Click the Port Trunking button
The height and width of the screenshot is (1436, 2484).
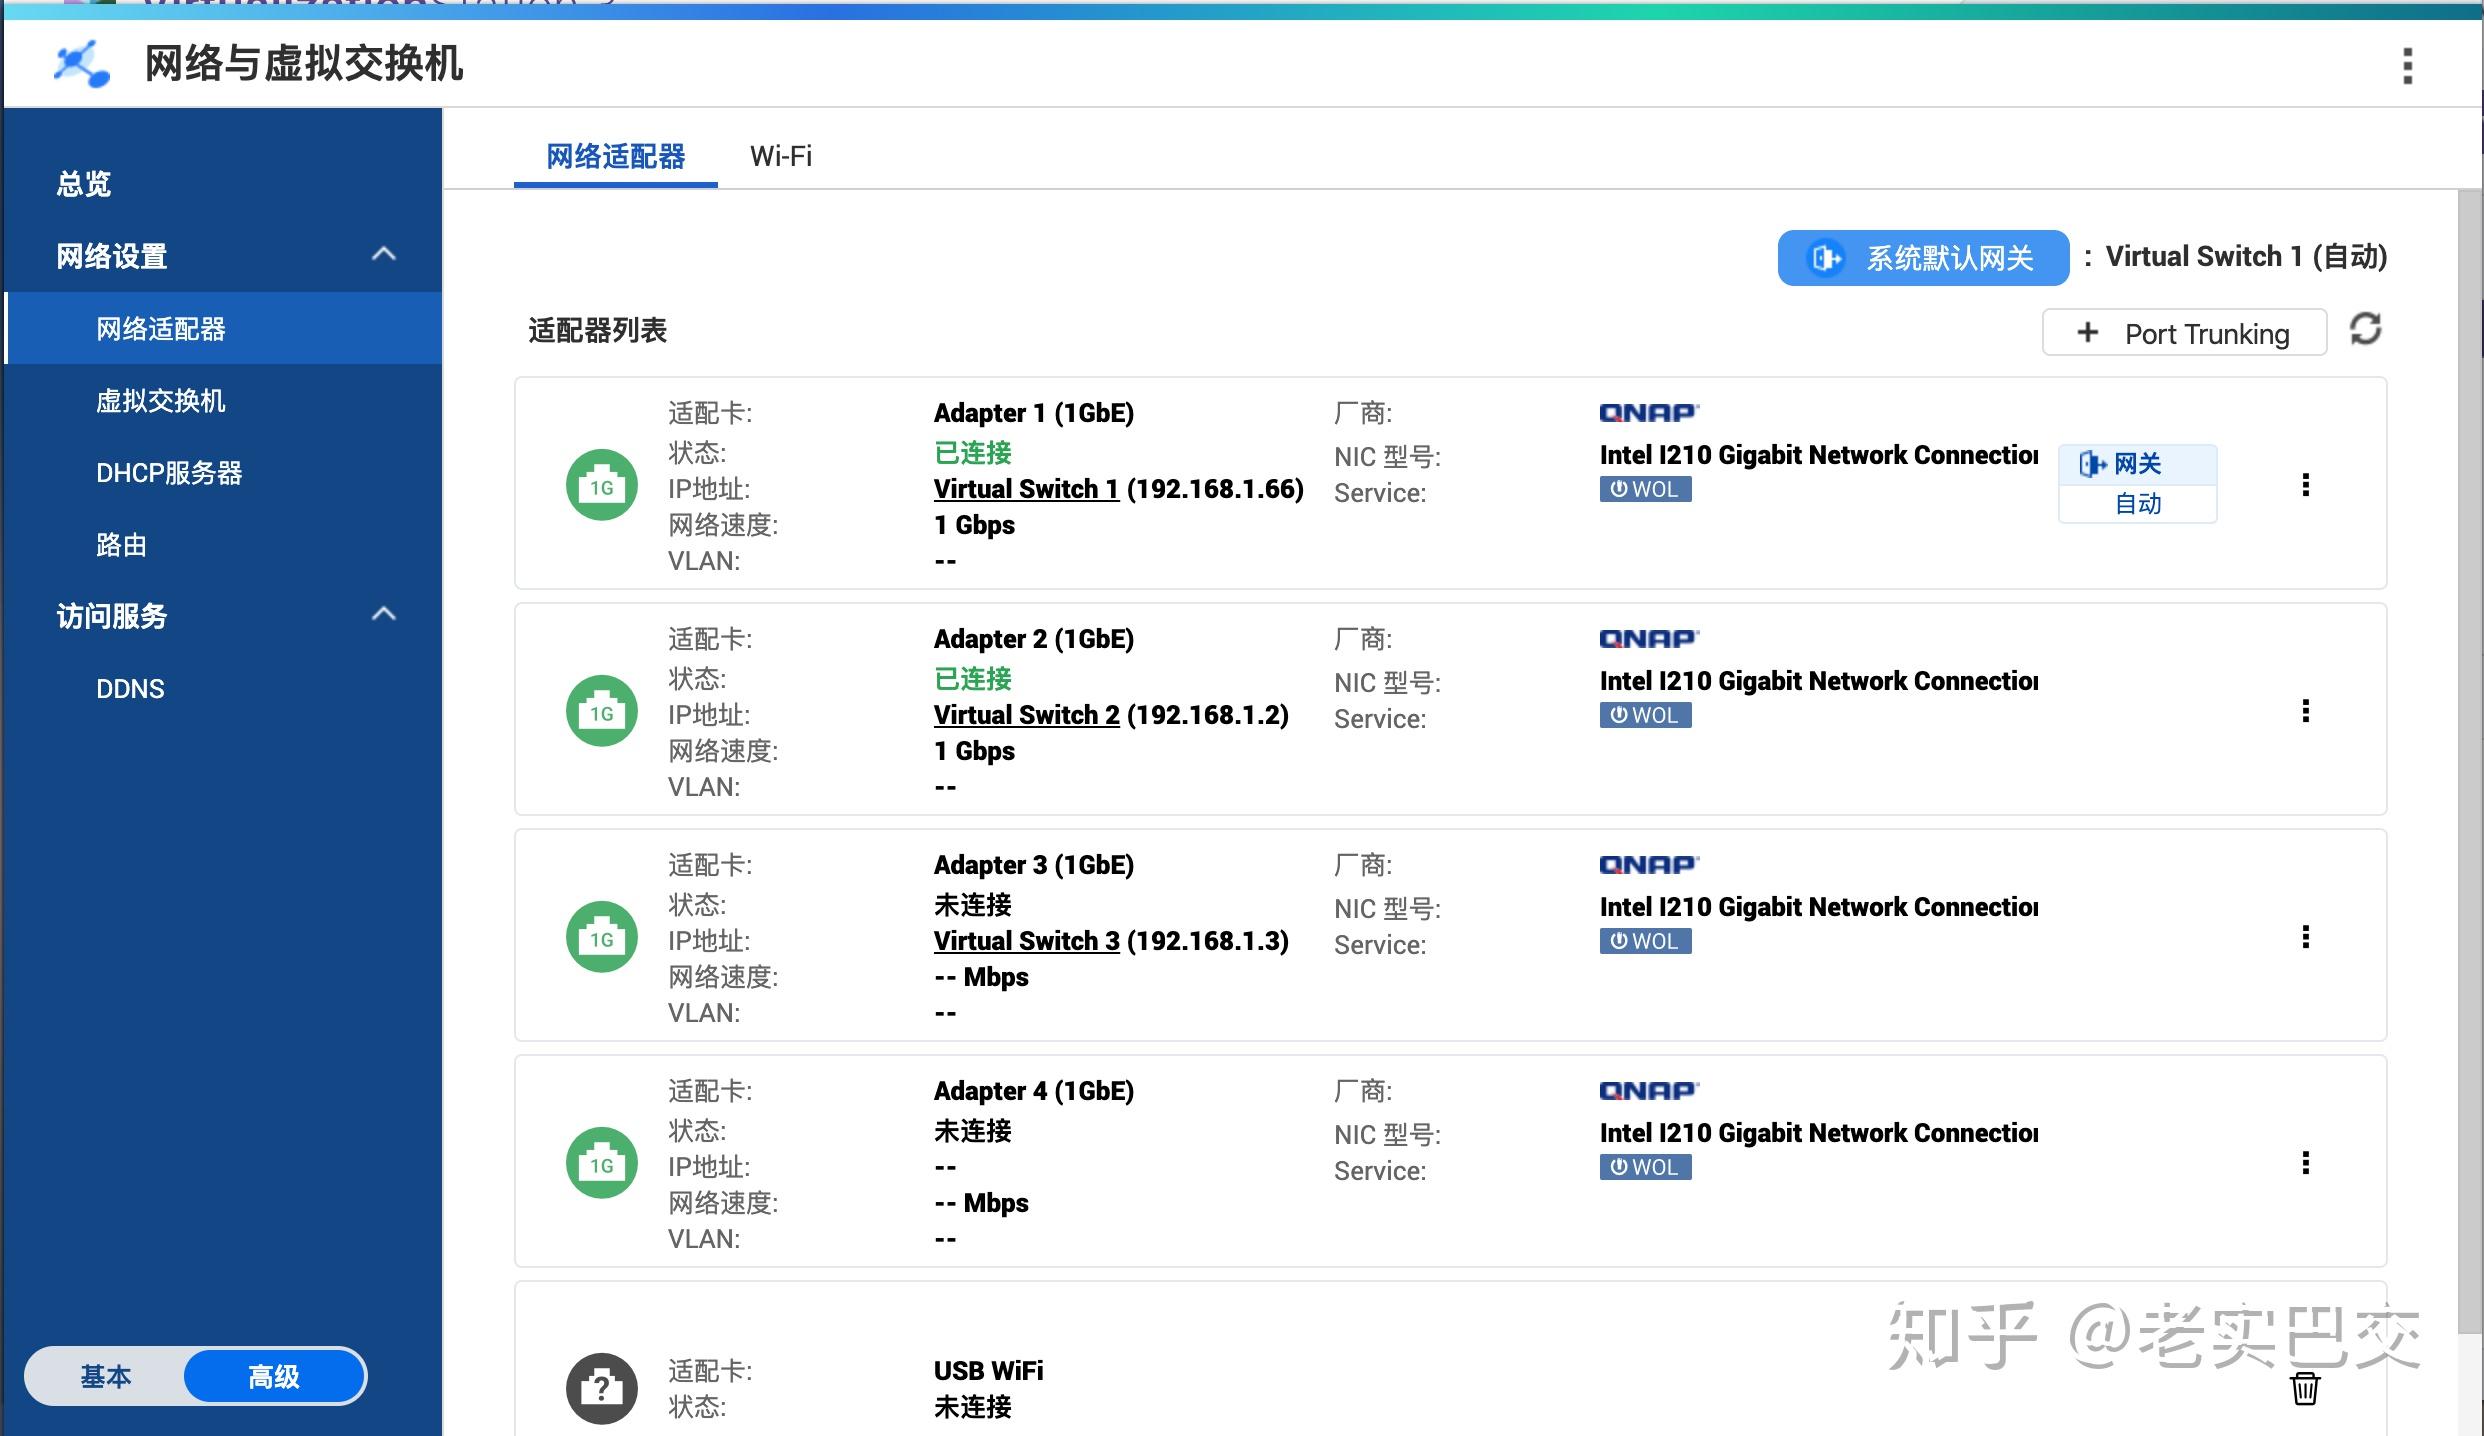pos(2184,333)
